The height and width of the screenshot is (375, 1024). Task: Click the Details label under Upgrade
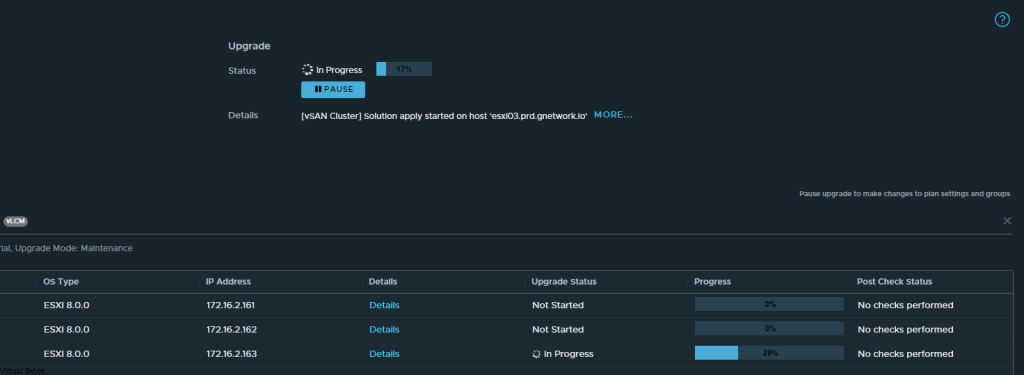pos(243,115)
